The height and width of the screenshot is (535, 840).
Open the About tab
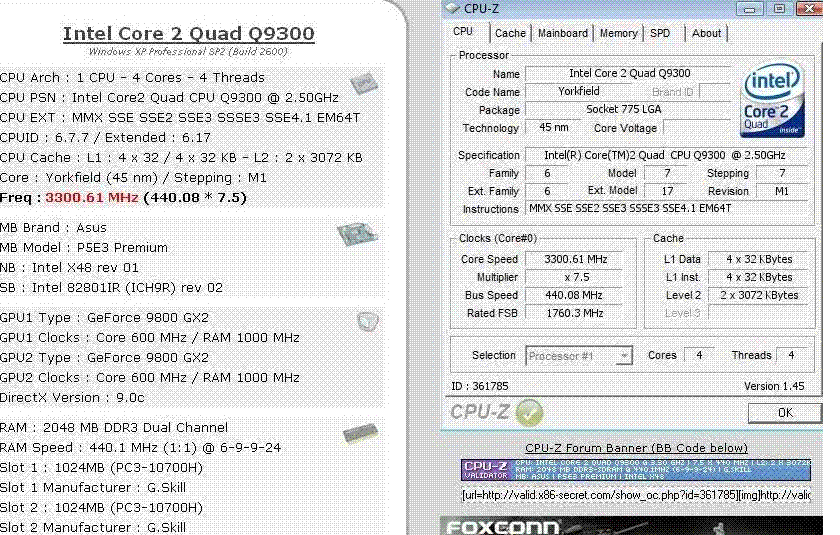(706, 33)
